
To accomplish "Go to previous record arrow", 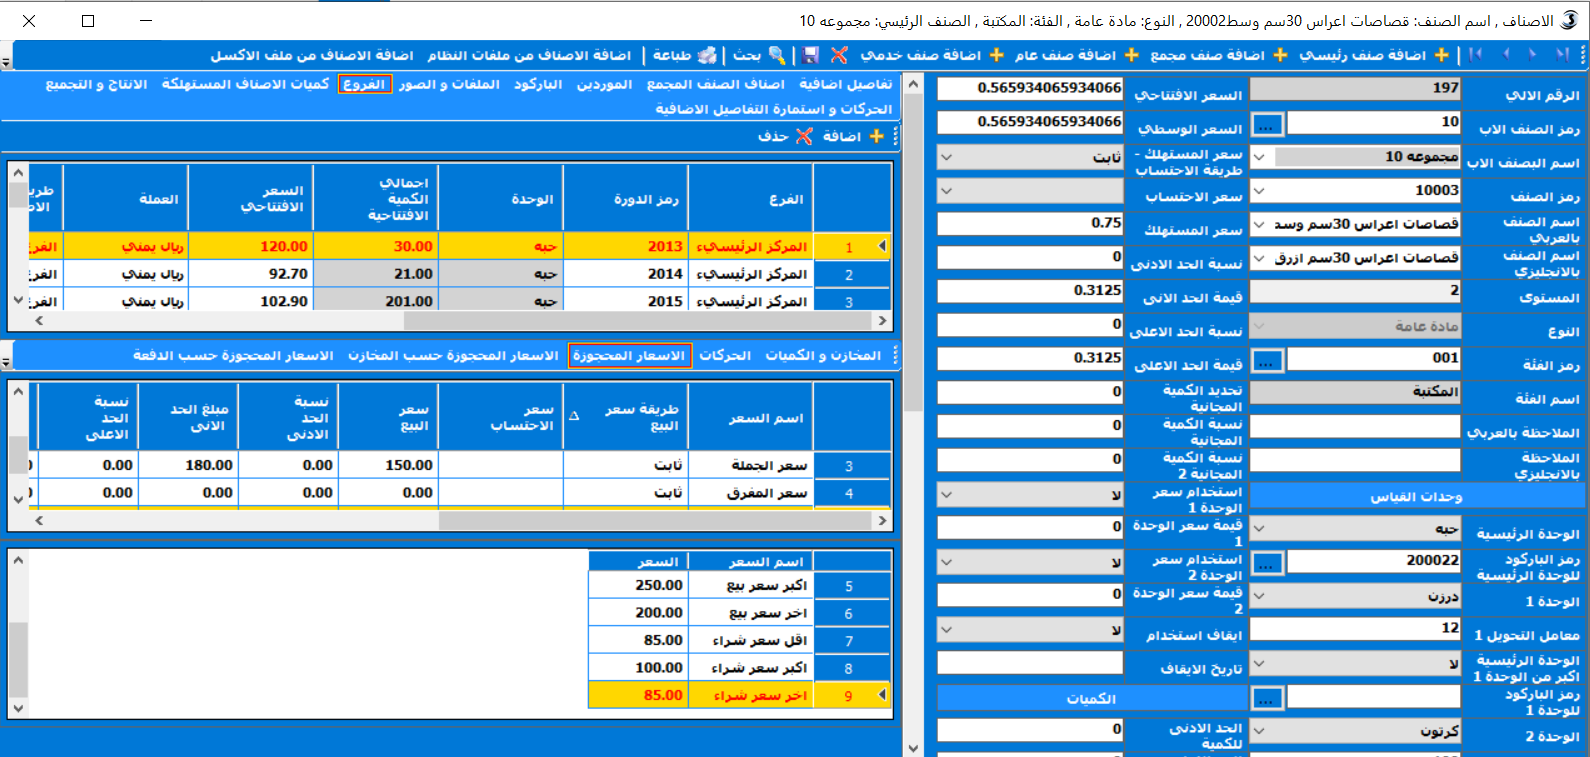I will pos(1533,54).
